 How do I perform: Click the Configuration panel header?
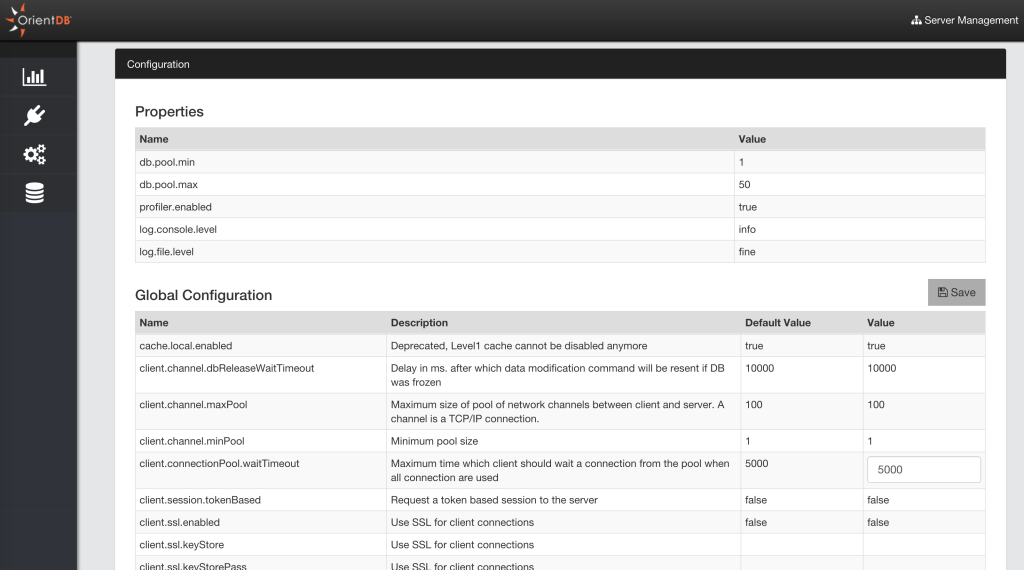pyautogui.click(x=560, y=64)
